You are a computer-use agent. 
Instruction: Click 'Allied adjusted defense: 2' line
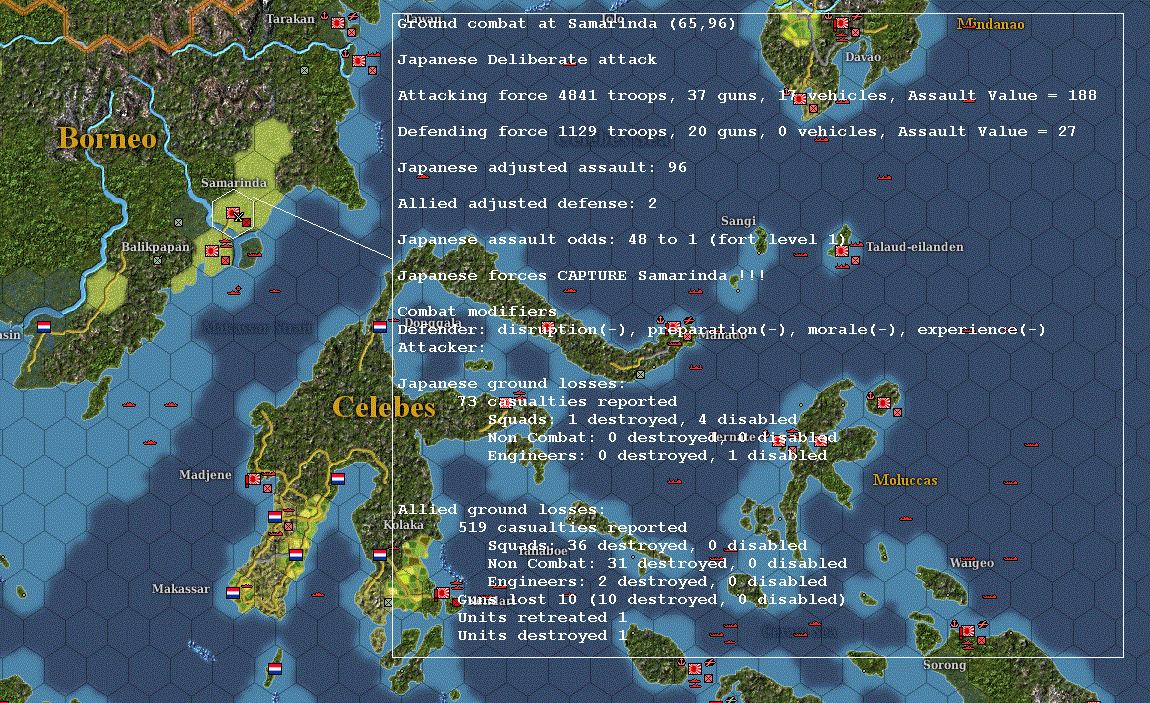527,203
